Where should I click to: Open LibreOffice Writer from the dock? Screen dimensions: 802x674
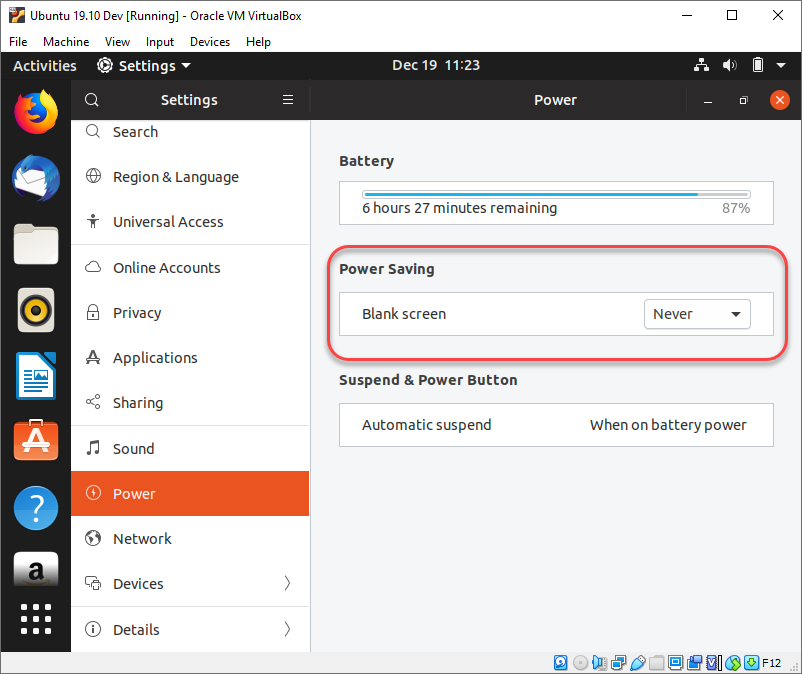click(36, 375)
